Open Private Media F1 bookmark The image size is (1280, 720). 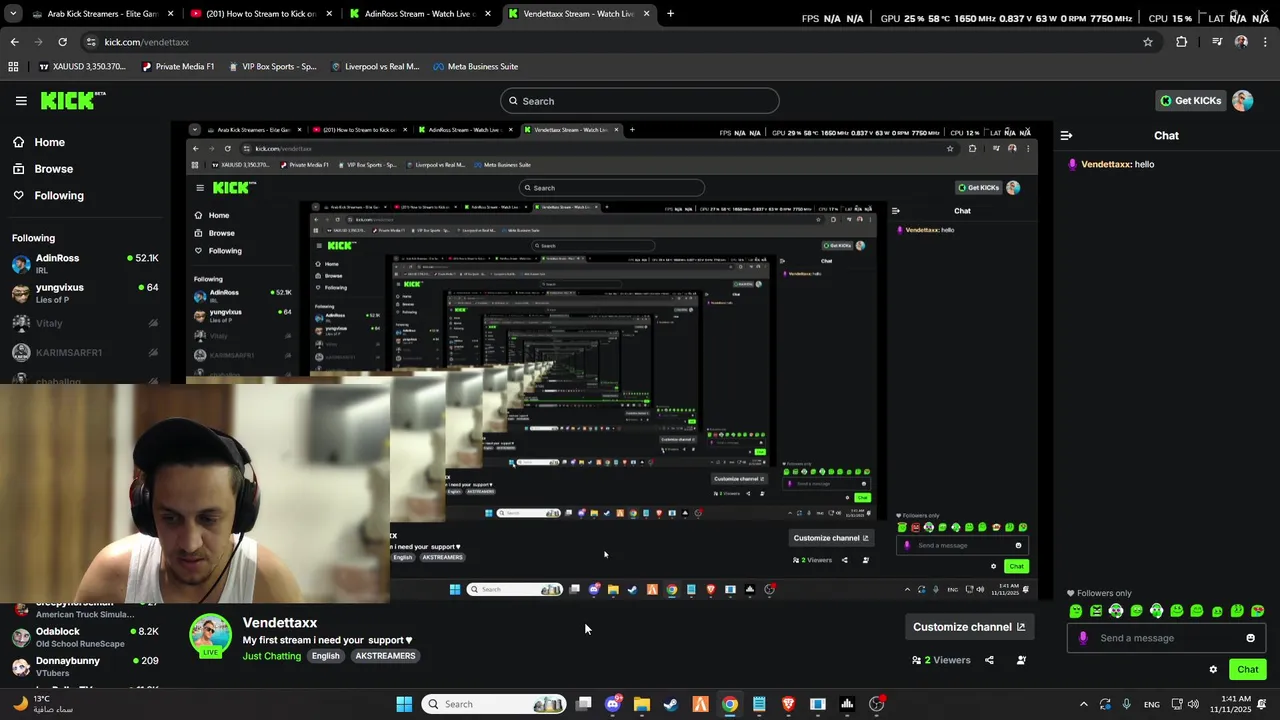click(178, 67)
